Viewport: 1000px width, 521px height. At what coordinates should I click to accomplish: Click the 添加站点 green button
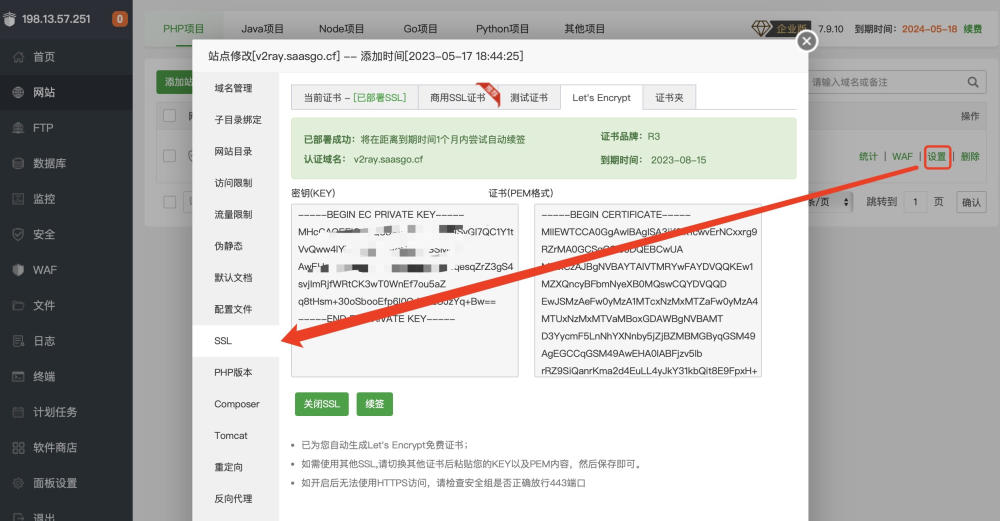[175, 82]
